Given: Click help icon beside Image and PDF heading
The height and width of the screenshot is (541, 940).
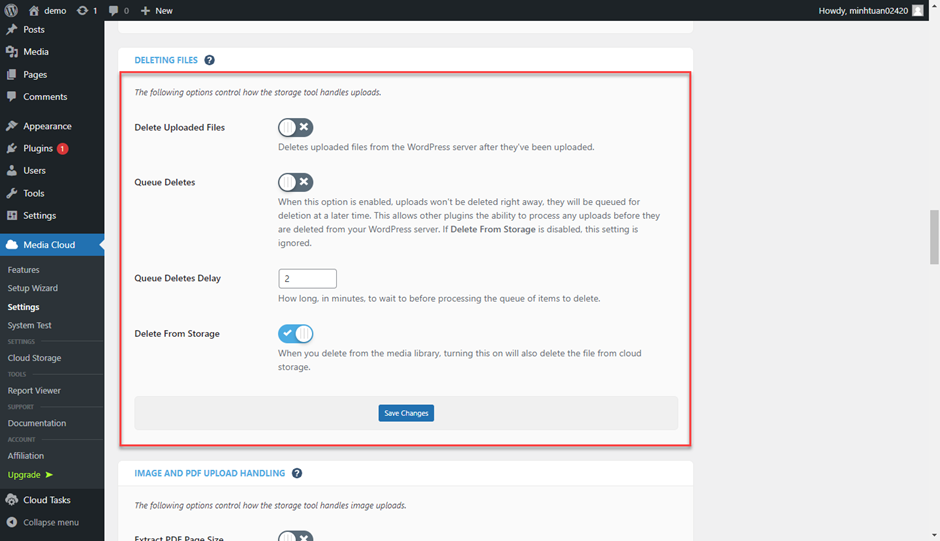Looking at the screenshot, I should 297,473.
